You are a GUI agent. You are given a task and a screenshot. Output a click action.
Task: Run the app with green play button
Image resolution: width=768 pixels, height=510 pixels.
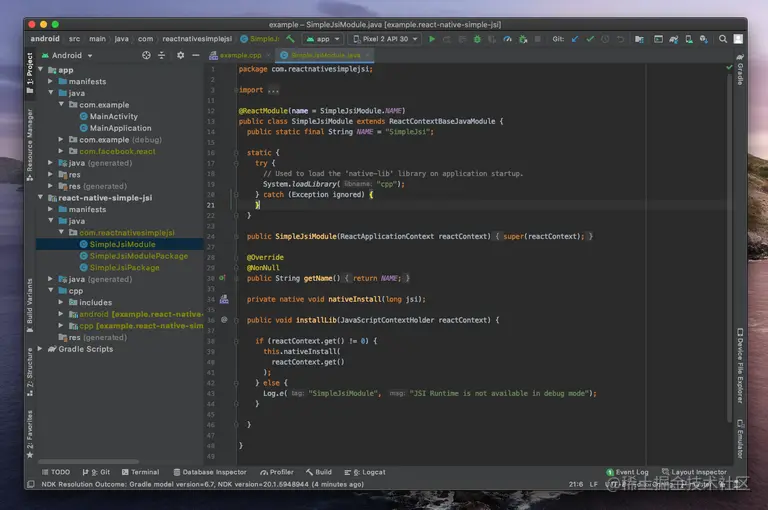coord(432,39)
